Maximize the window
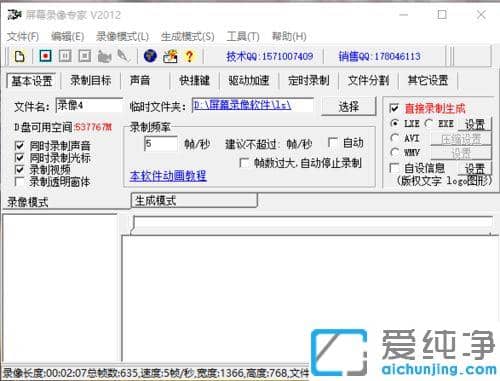This screenshot has height=381, width=500. [442, 14]
